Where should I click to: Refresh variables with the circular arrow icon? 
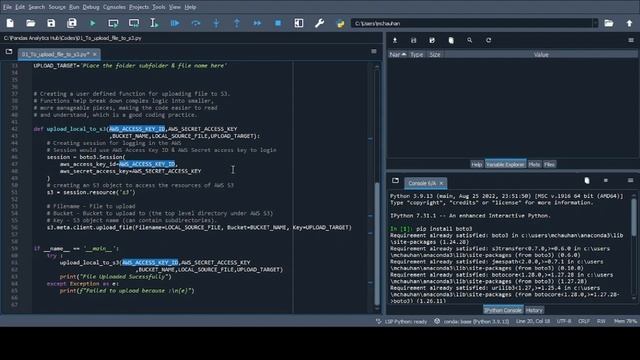tap(489, 40)
